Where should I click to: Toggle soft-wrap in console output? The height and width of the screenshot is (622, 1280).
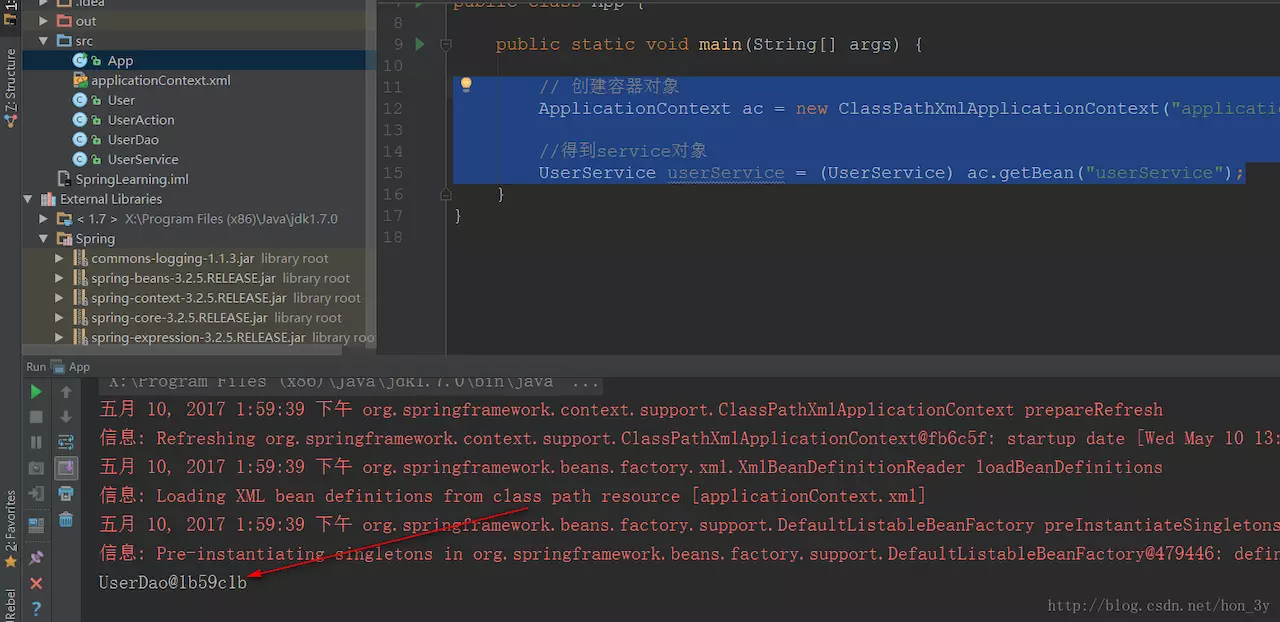pyautogui.click(x=66, y=441)
